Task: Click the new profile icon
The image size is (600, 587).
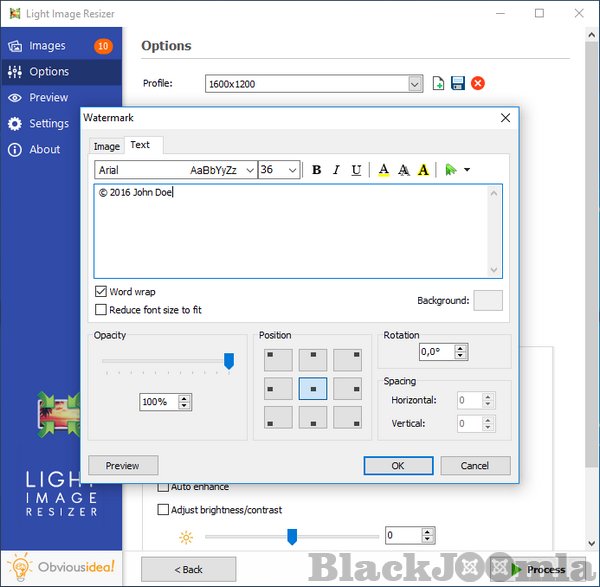Action: pos(438,84)
